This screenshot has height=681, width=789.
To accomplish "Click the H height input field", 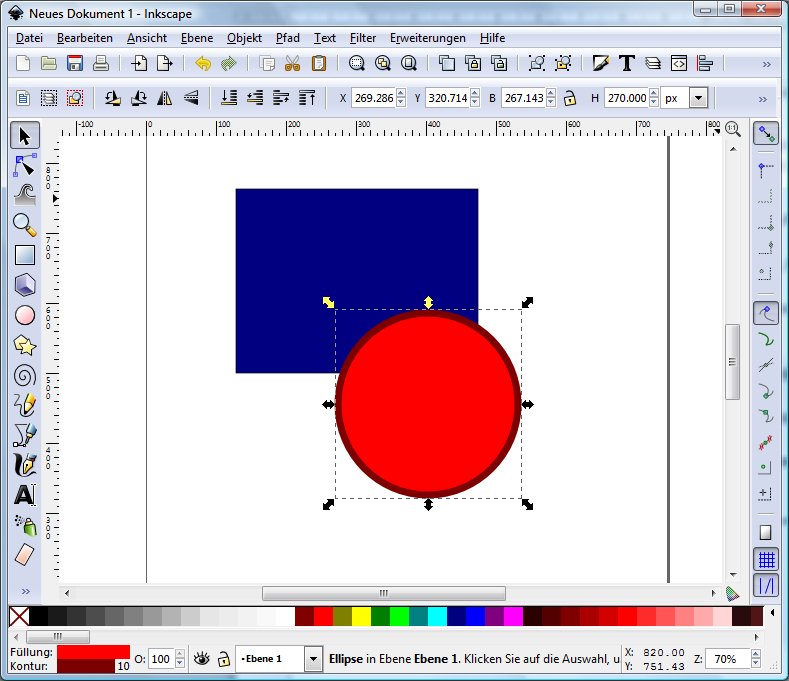I will coord(626,98).
